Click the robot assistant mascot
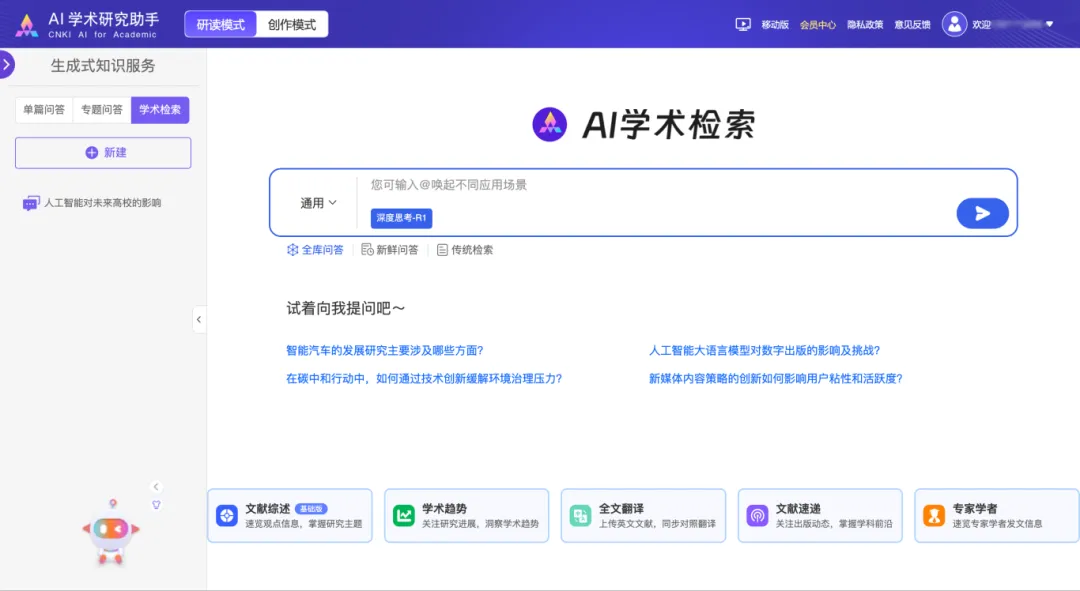Viewport: 1080px width, 591px height. [x=111, y=532]
